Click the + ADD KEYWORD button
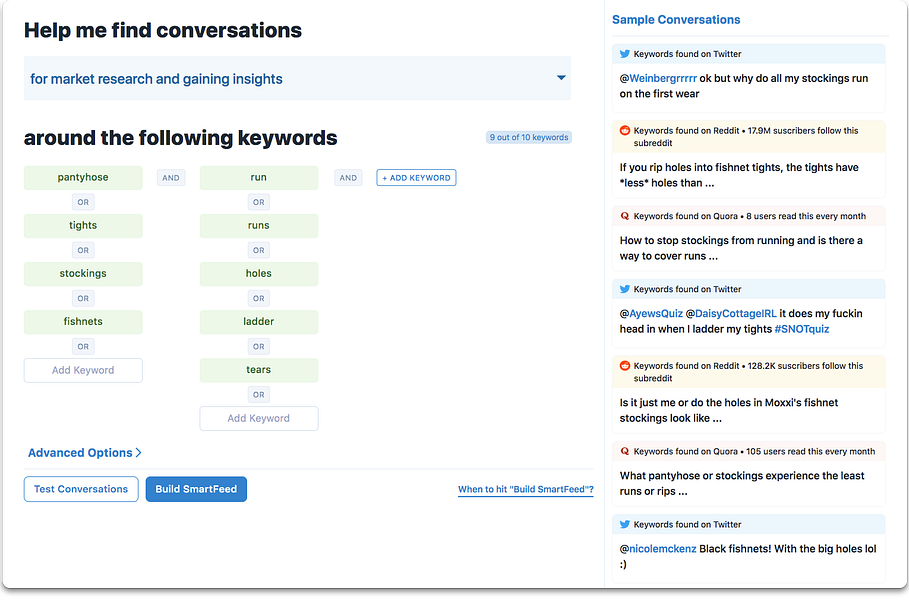 tap(416, 178)
